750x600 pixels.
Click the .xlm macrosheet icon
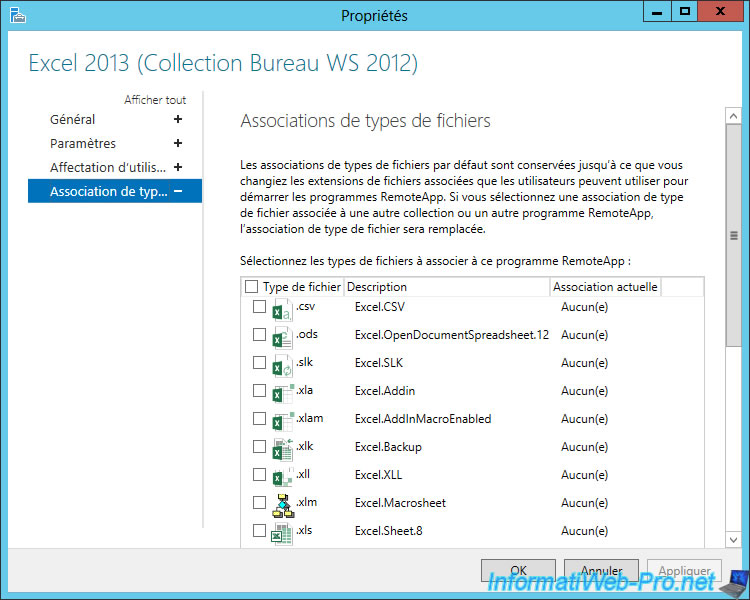[282, 505]
